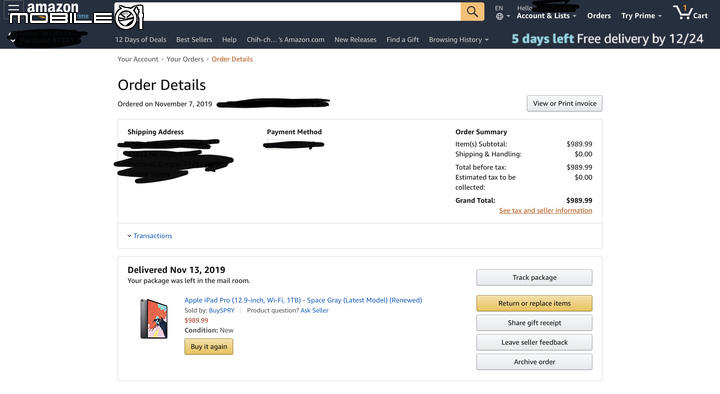Click the BuySPRY seller link

tap(221, 310)
